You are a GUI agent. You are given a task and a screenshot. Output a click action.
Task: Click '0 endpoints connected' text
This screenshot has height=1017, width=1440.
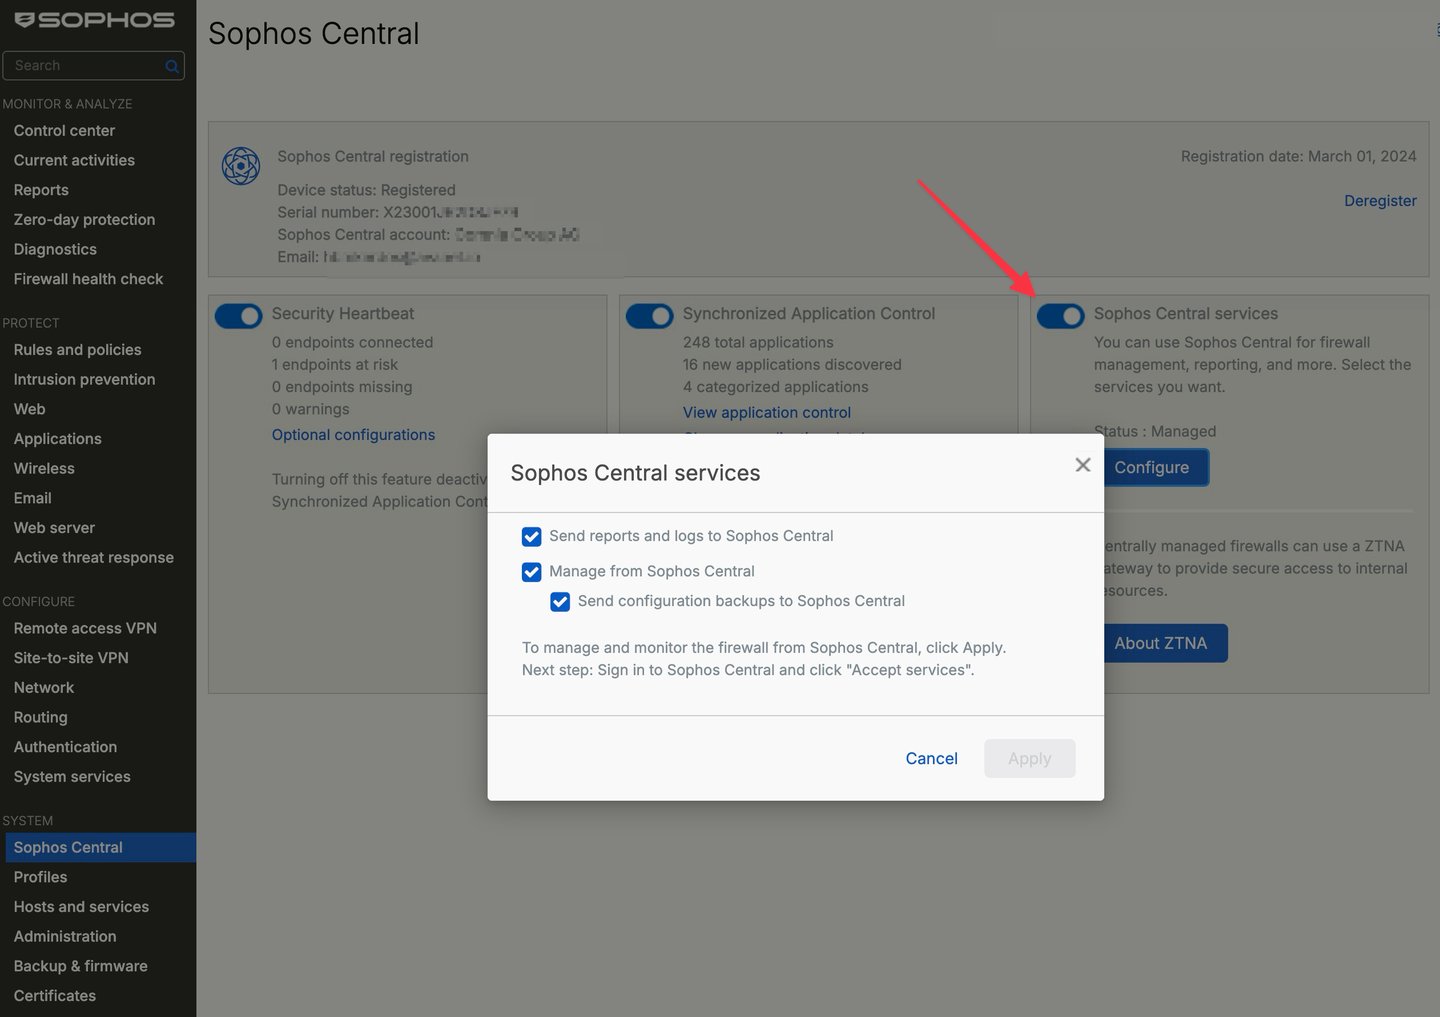pos(352,342)
